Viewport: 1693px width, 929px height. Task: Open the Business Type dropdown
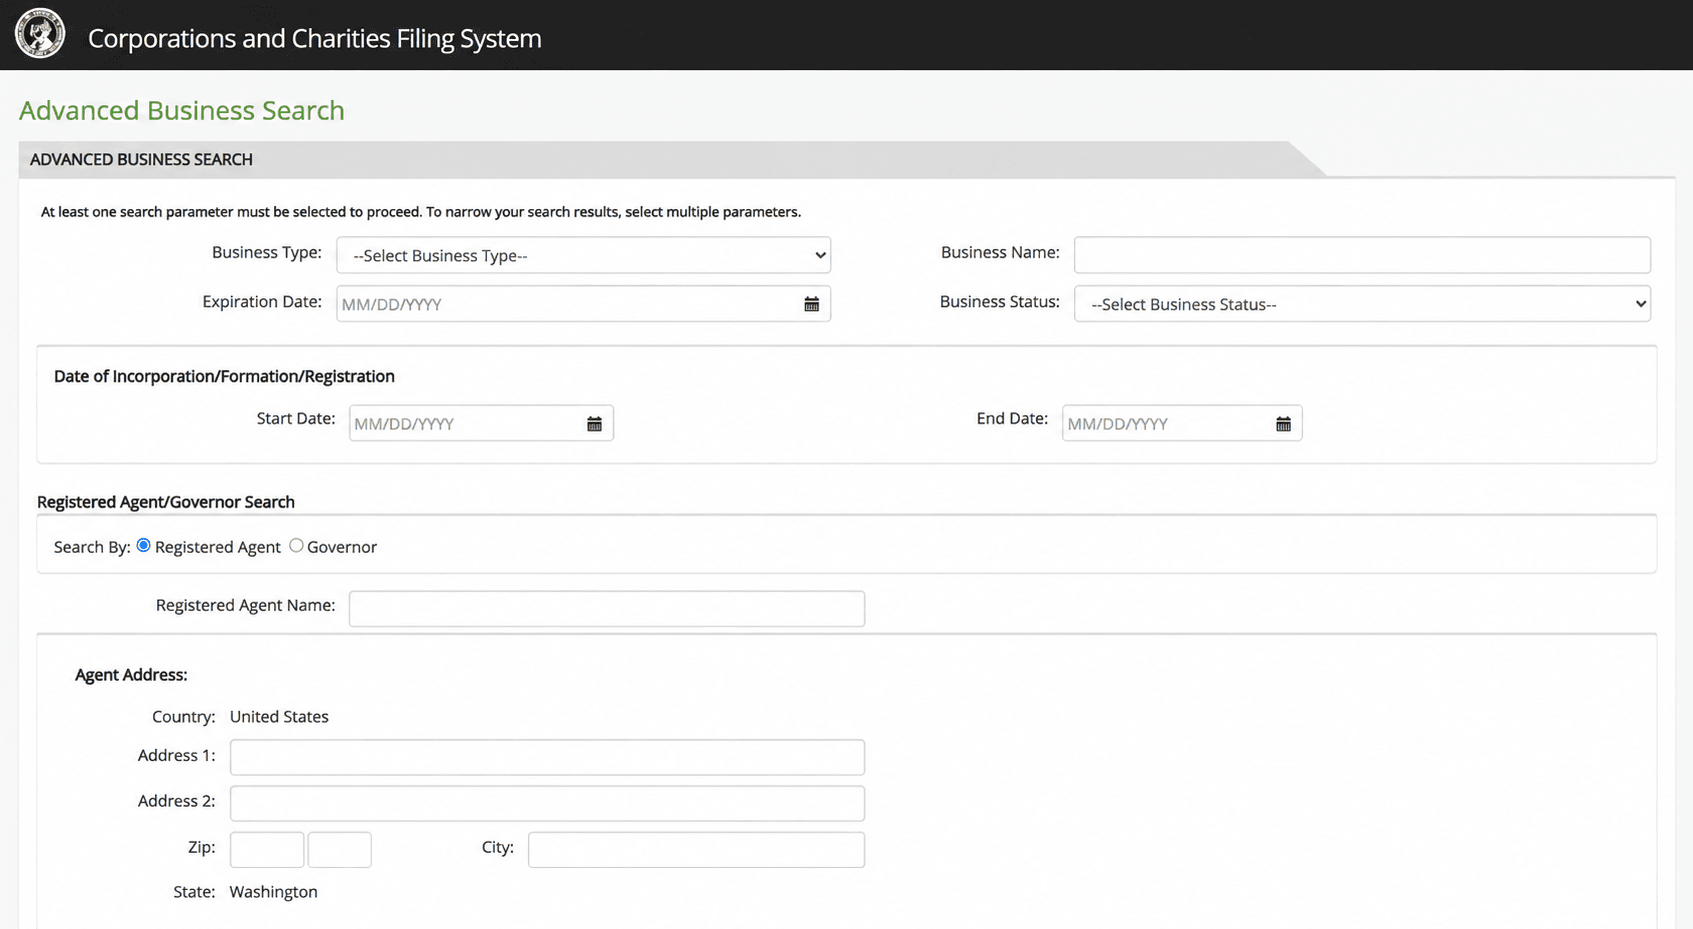[x=584, y=255]
